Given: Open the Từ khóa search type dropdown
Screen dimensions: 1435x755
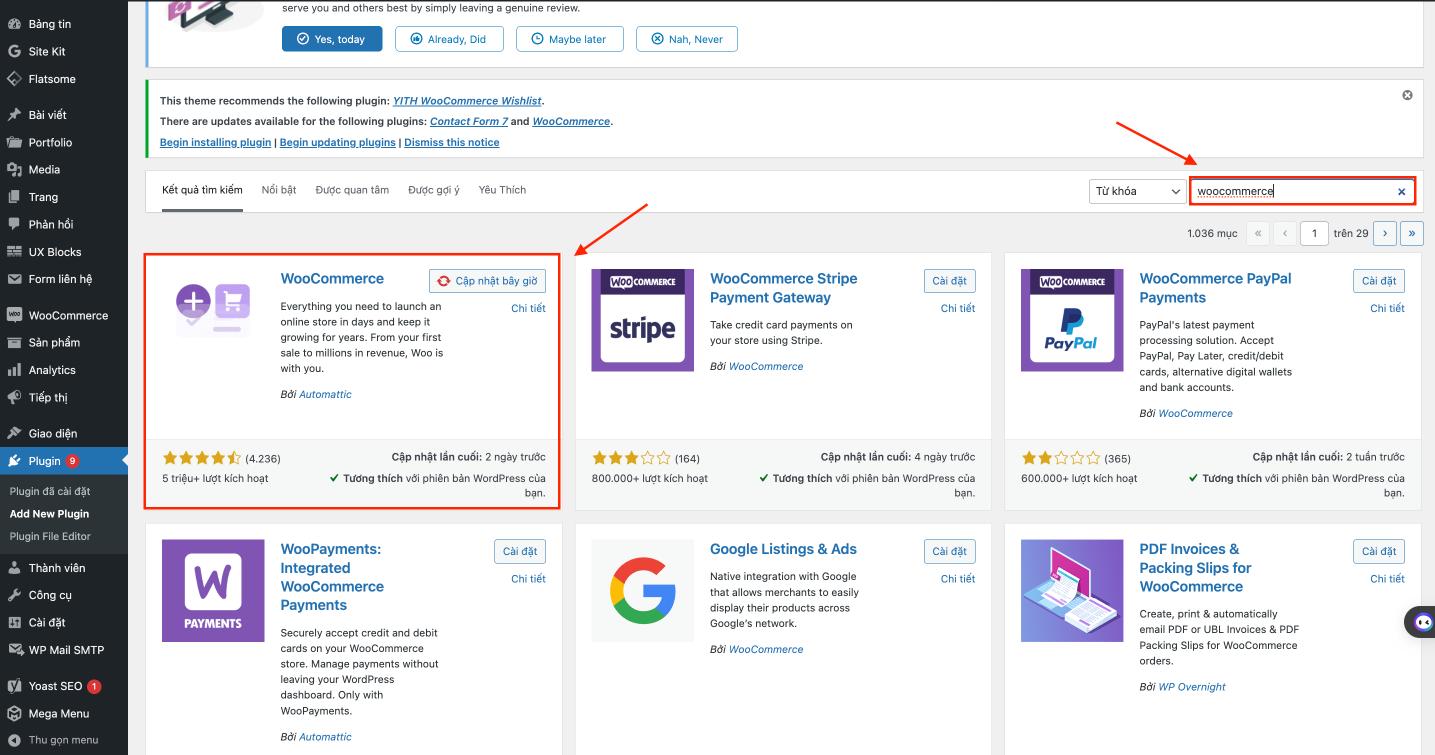Looking at the screenshot, I should [x=1137, y=191].
